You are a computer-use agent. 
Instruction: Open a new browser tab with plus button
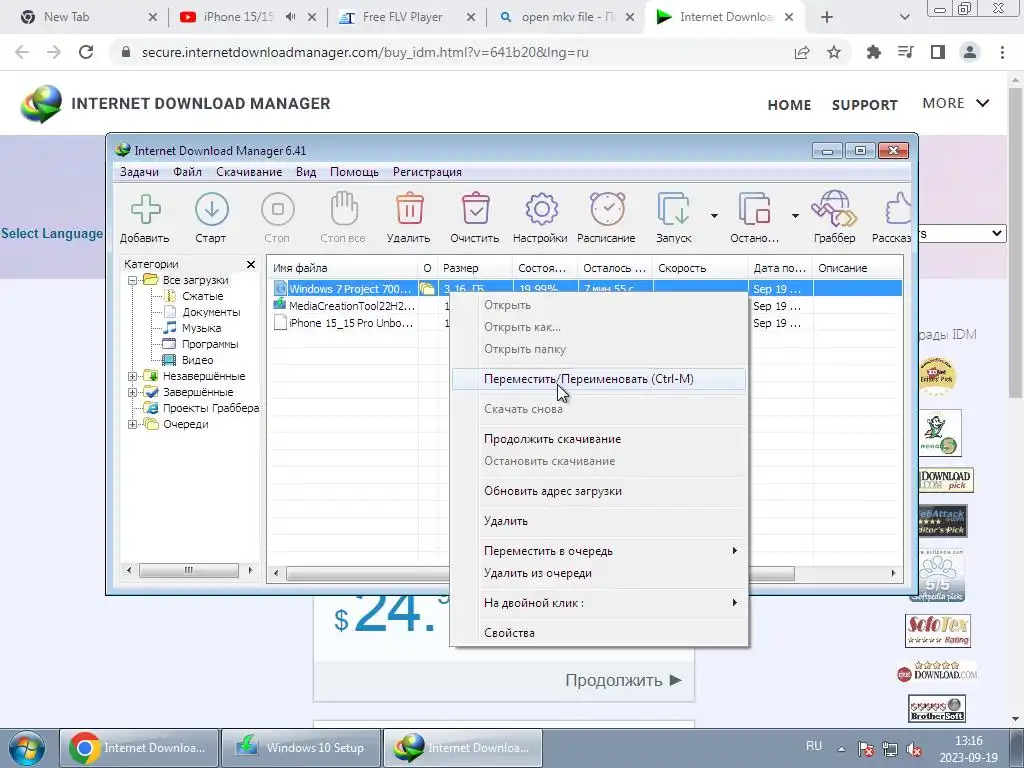coord(827,17)
